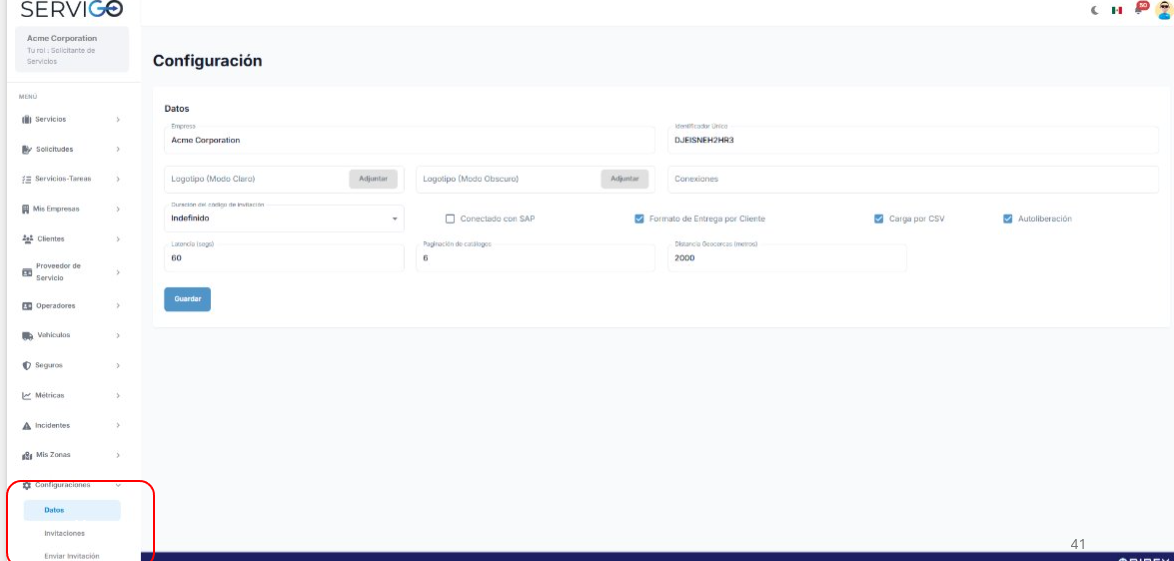Expand the Operadores chevron
The image size is (1174, 561).
click(118, 306)
